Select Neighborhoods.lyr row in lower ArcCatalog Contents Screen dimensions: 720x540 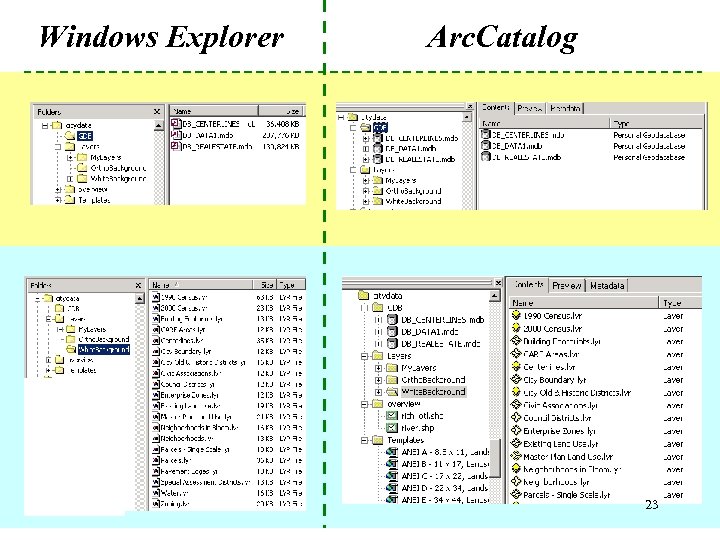pyautogui.click(x=556, y=482)
